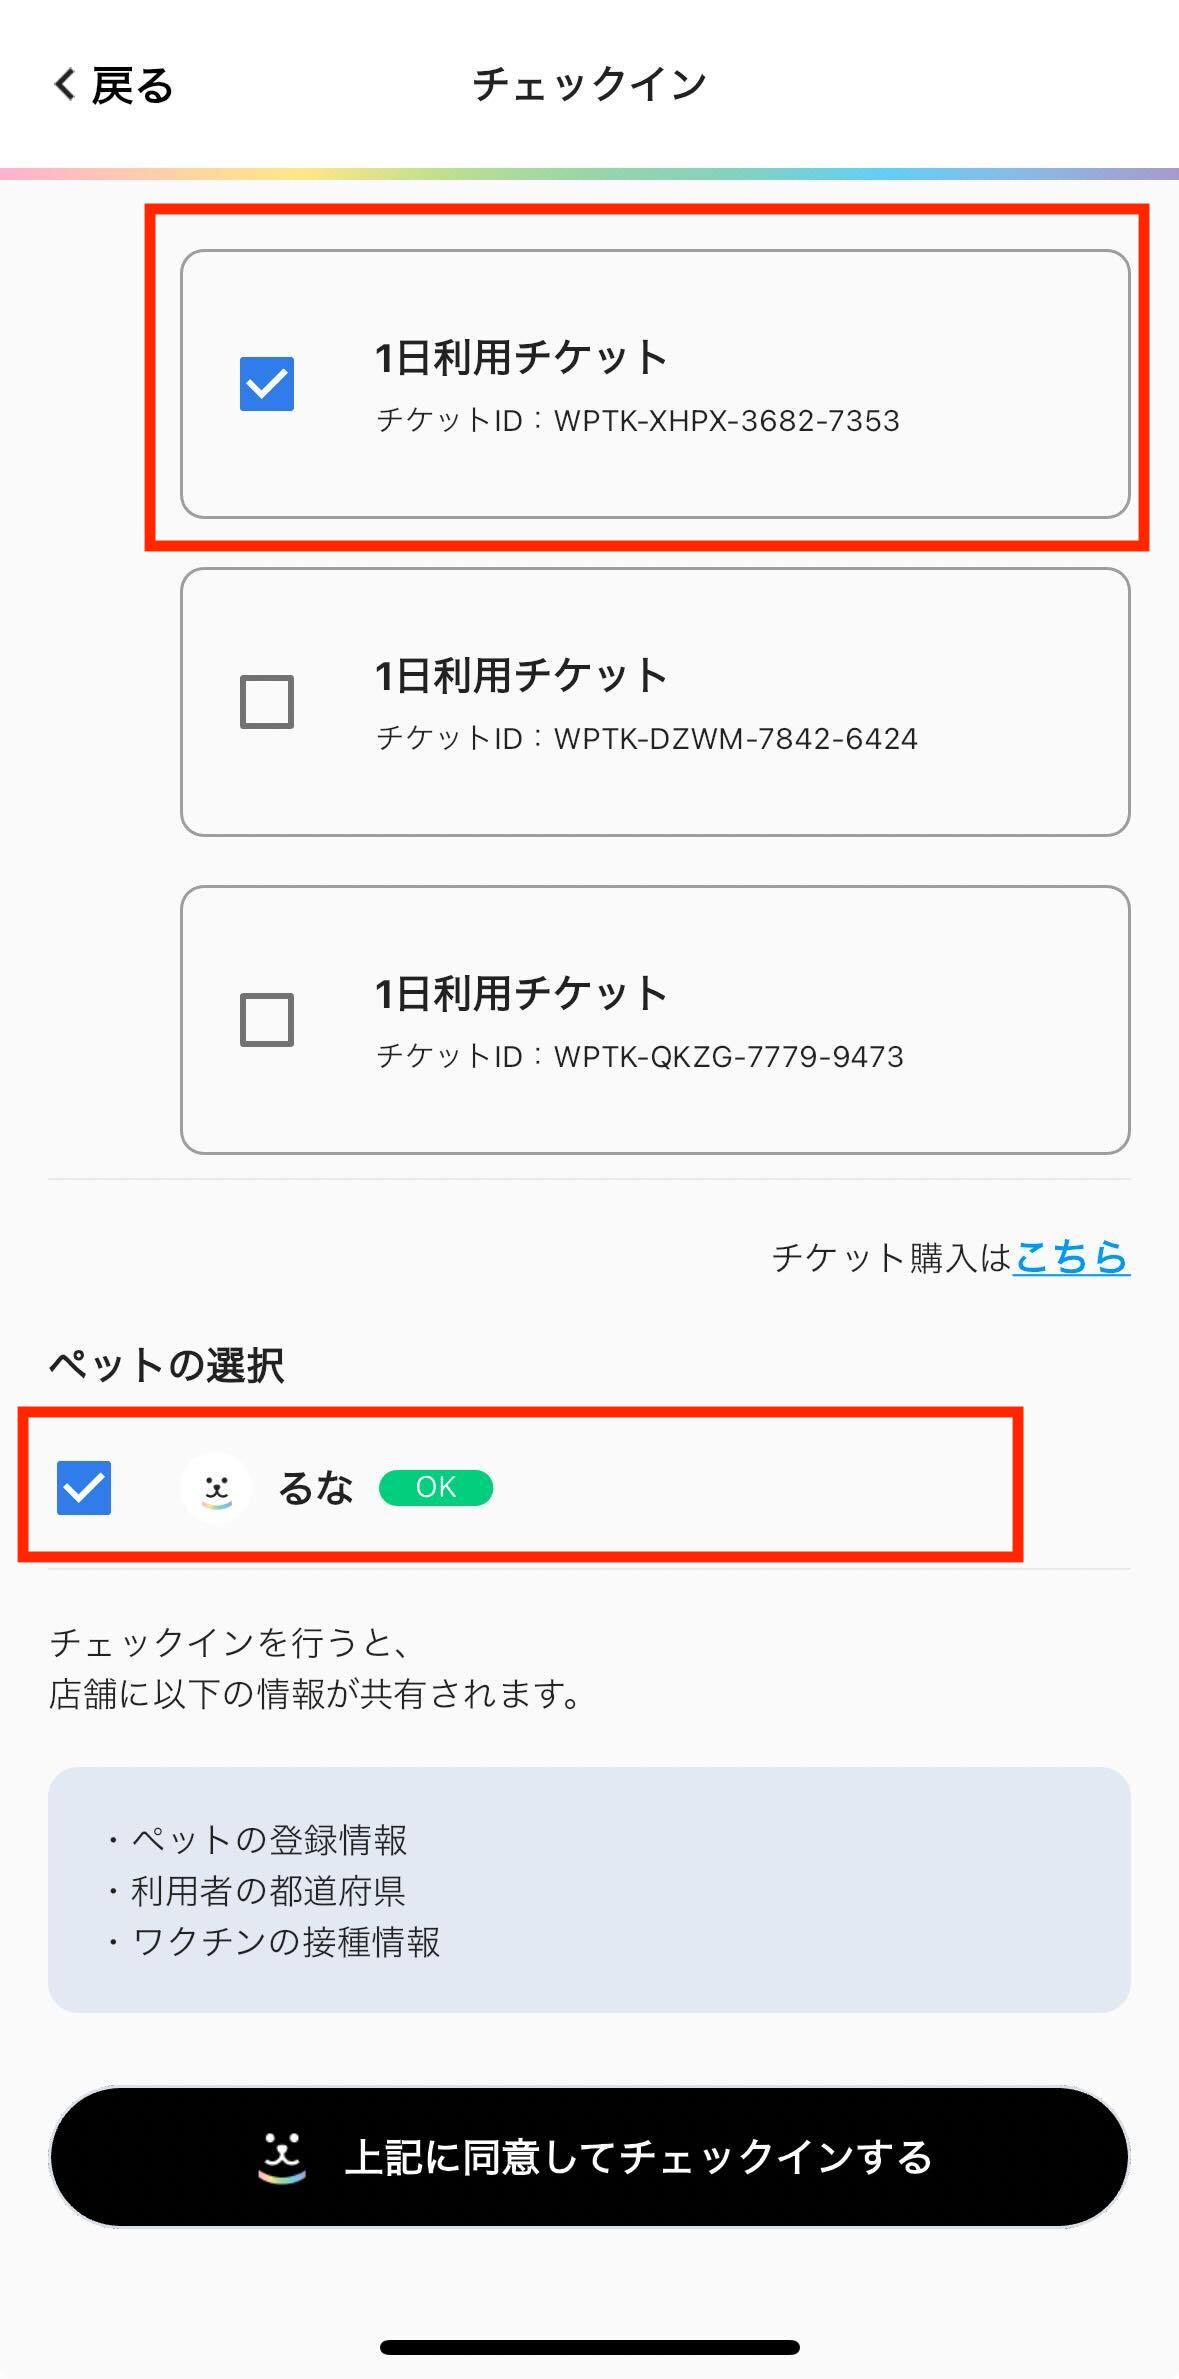Toggle the checkbox for pet るな
1179x2379 pixels.
(x=84, y=1488)
